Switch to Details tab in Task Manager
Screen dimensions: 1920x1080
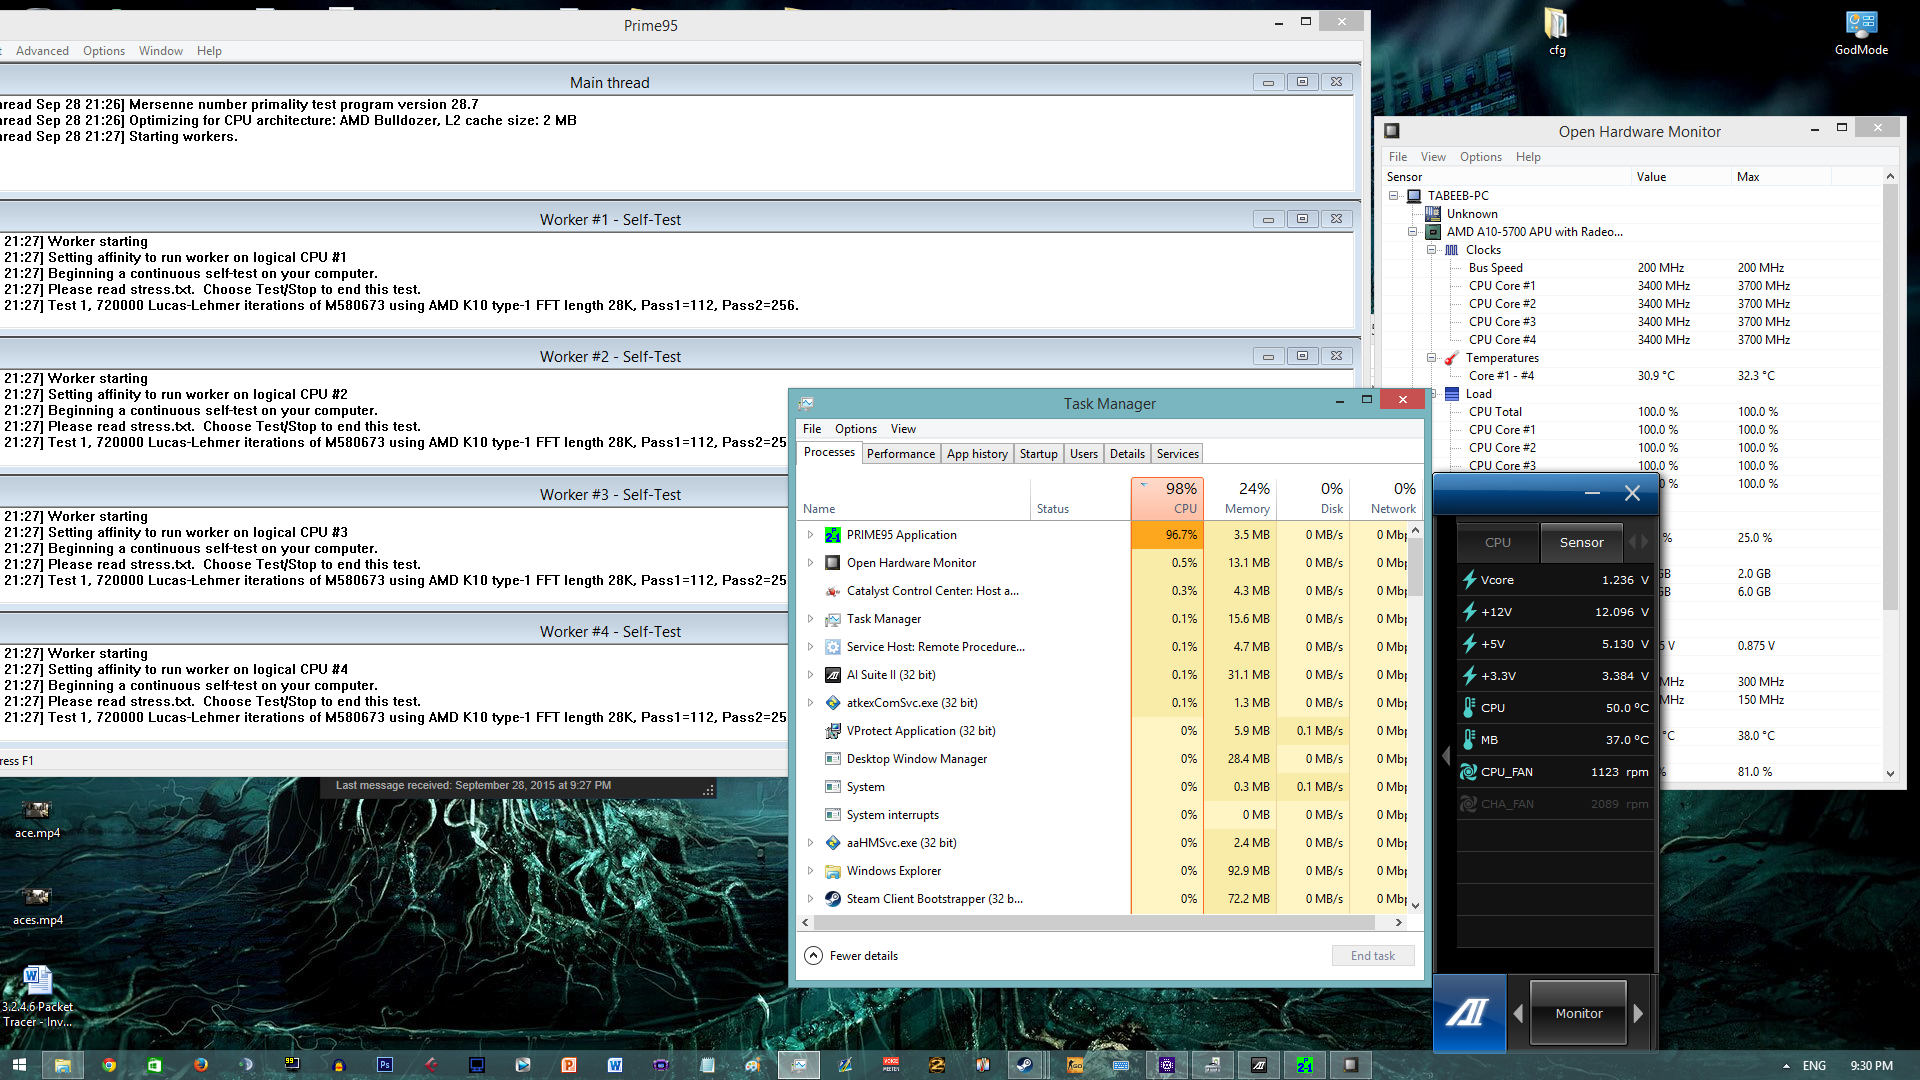[1127, 454]
